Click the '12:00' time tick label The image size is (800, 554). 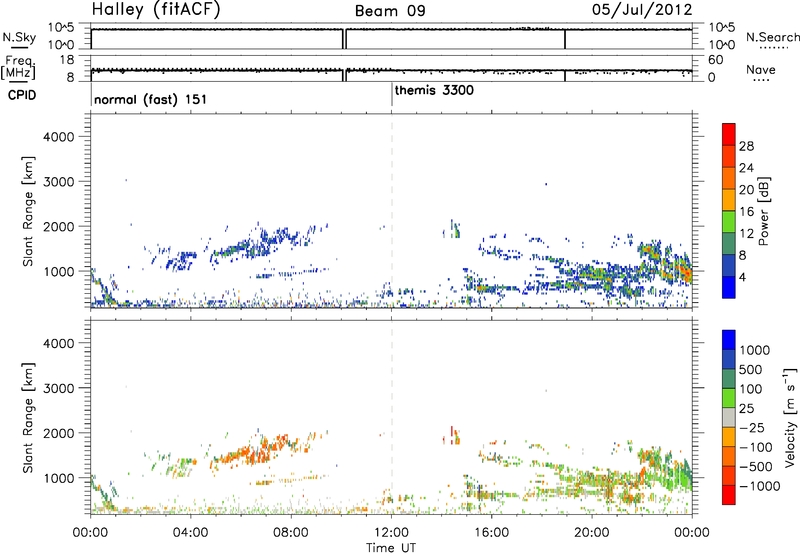(x=391, y=533)
